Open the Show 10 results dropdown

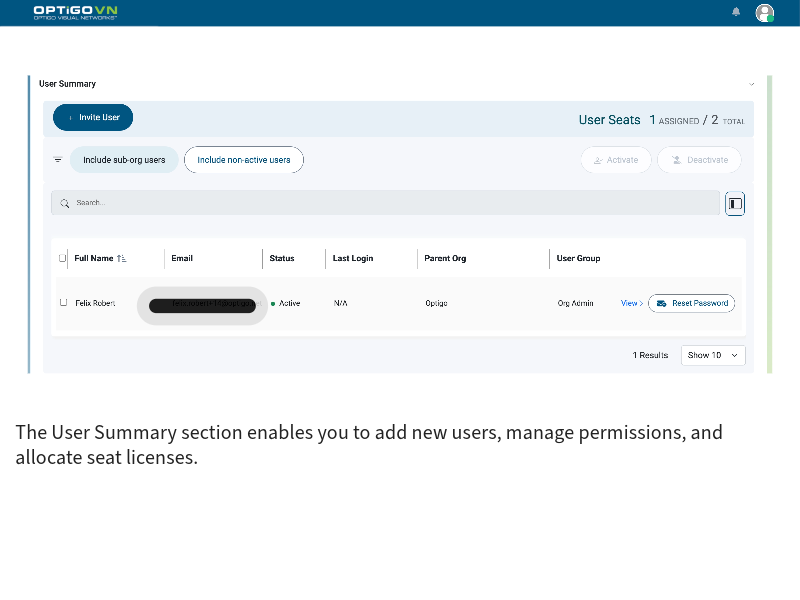tap(713, 355)
